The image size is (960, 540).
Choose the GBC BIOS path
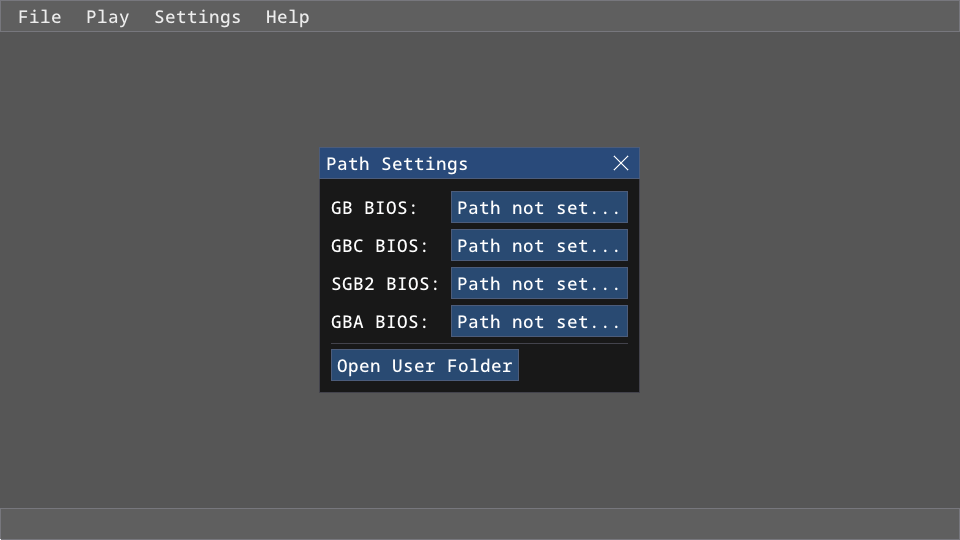pos(539,246)
